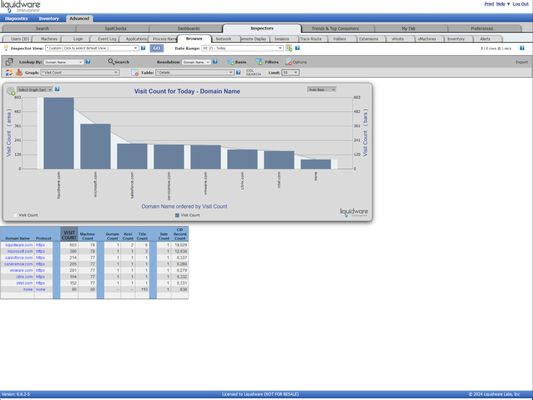This screenshot has width=533, height=400.
Task: Click the tallest bar for liquidware.com
Action: click(x=59, y=133)
